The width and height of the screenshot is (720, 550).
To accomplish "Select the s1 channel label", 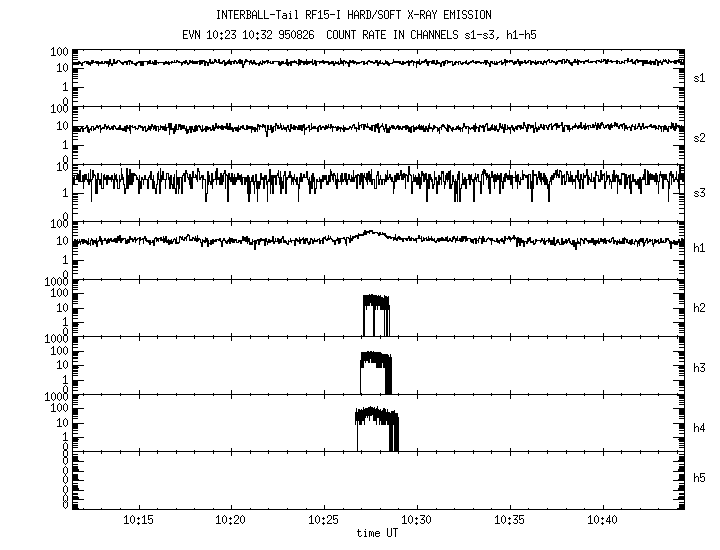I will (x=700, y=76).
